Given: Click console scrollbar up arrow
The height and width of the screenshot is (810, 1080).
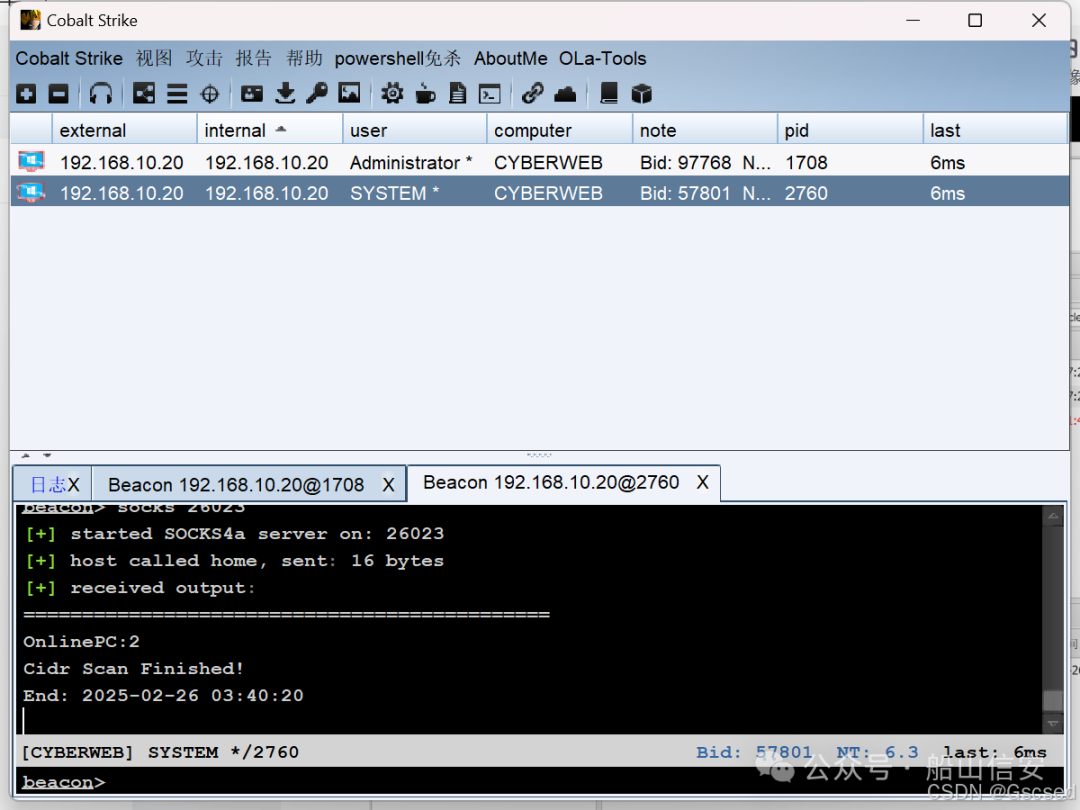Looking at the screenshot, I should 1053,515.
